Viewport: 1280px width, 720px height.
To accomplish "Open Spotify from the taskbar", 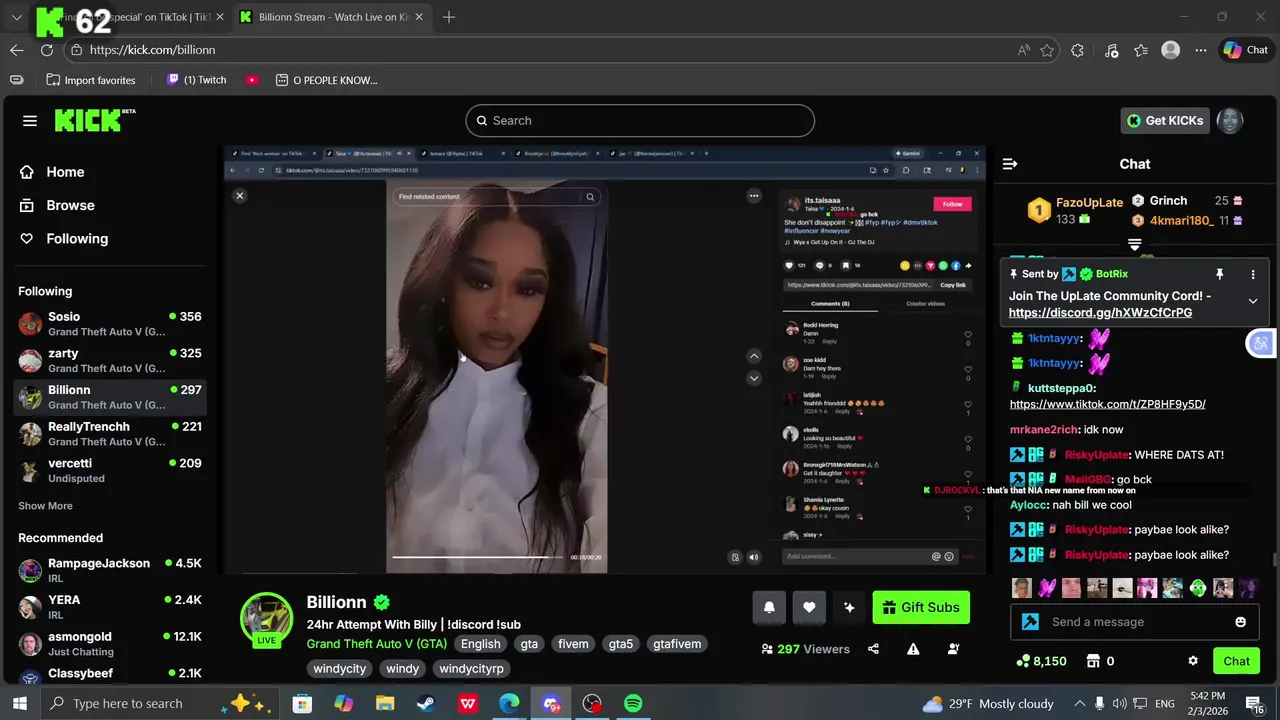I will point(633,704).
